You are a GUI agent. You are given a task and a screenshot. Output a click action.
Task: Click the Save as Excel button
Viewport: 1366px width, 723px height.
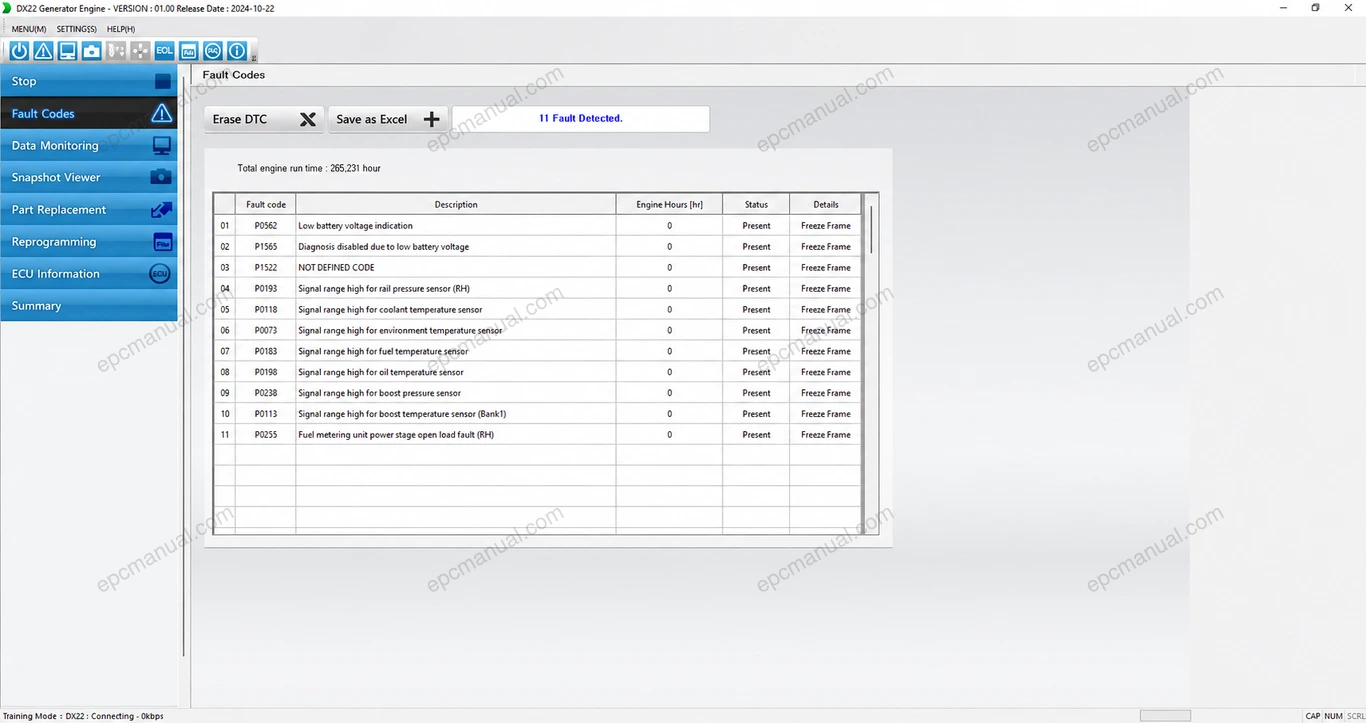click(x=388, y=119)
